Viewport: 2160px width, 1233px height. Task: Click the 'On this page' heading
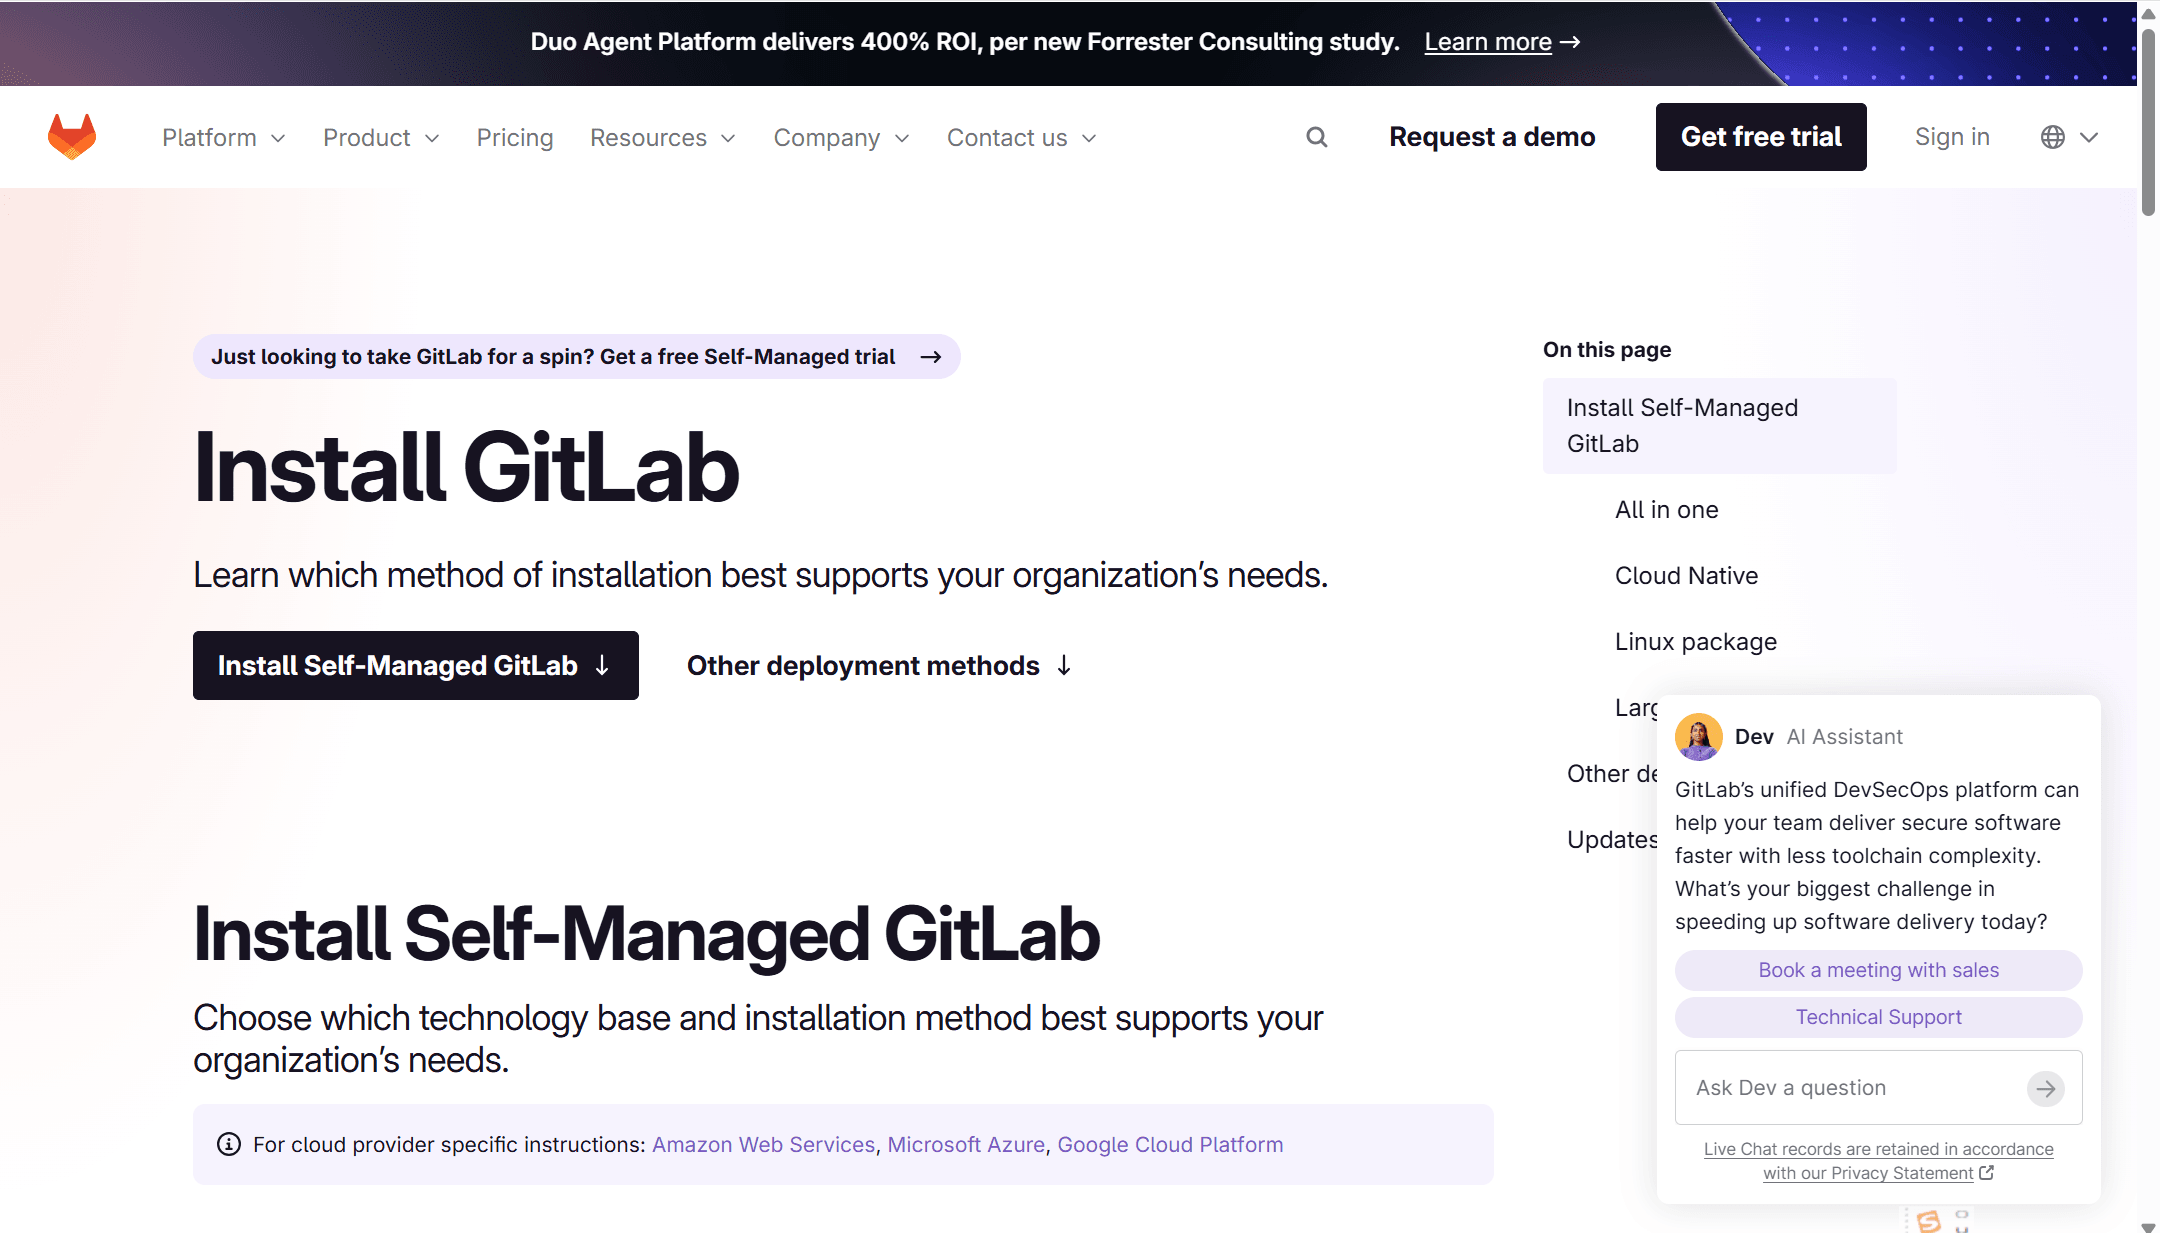1607,350
